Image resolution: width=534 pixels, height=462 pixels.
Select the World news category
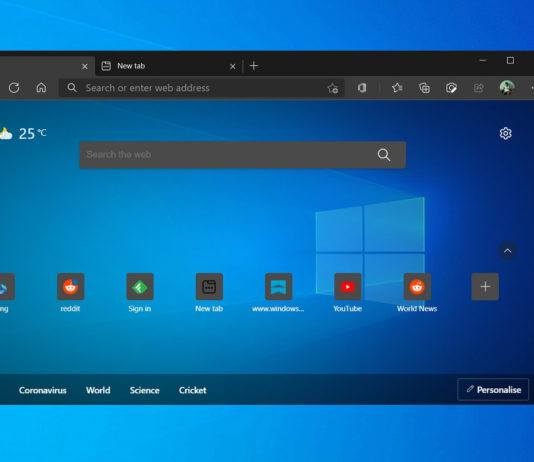(98, 390)
